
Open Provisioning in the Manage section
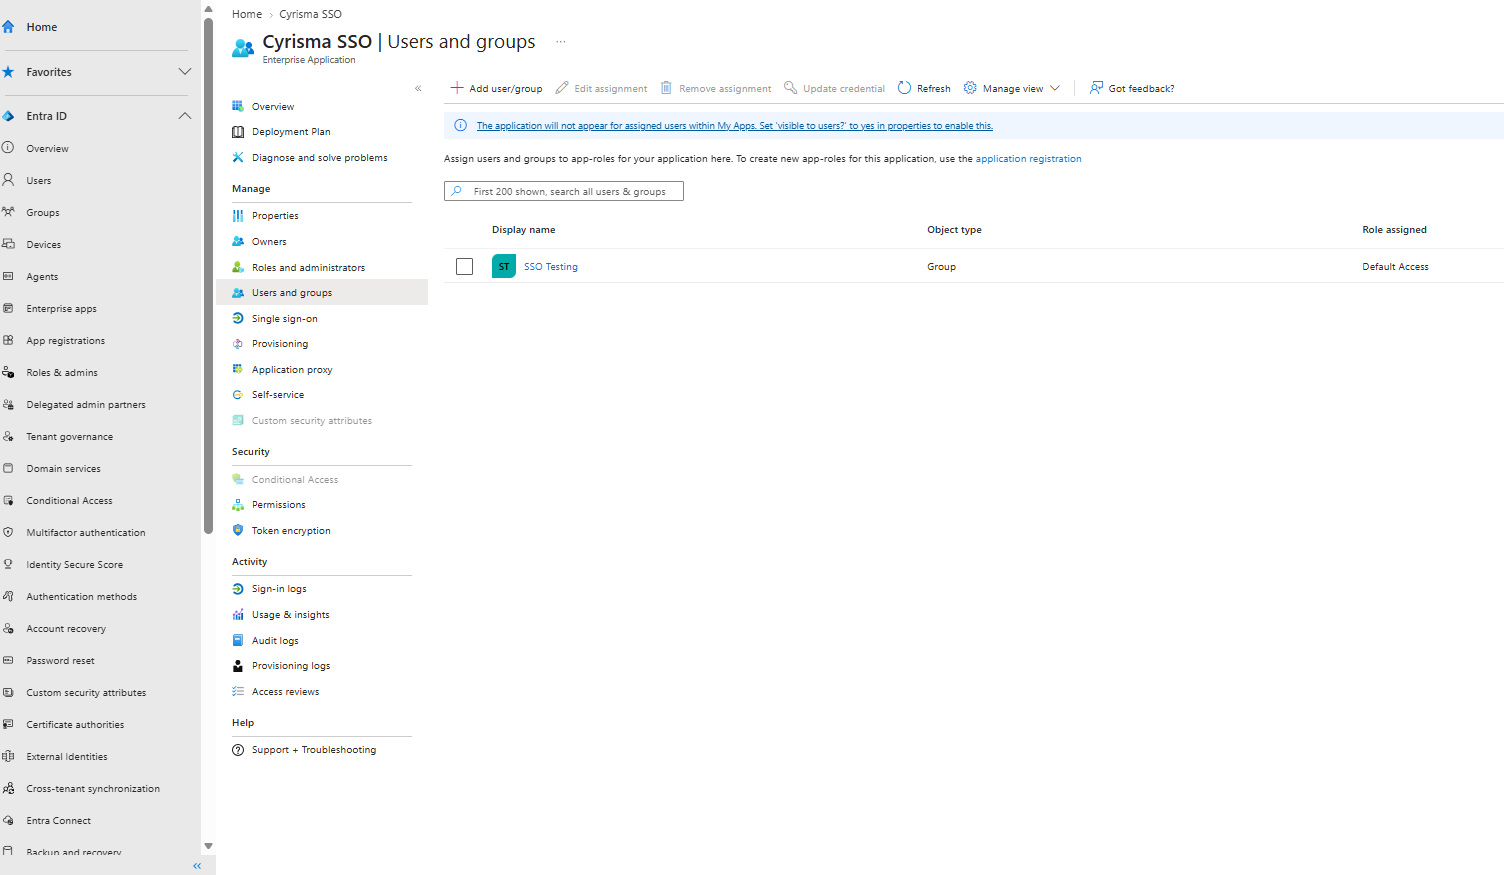pos(280,344)
